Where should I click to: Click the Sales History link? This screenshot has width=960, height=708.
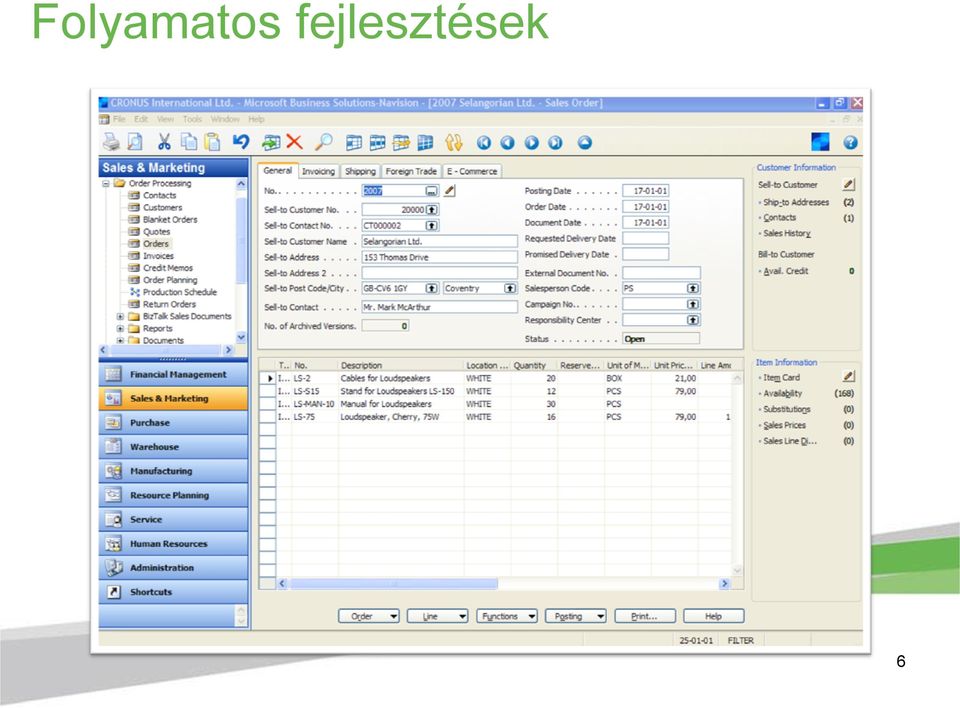[787, 233]
